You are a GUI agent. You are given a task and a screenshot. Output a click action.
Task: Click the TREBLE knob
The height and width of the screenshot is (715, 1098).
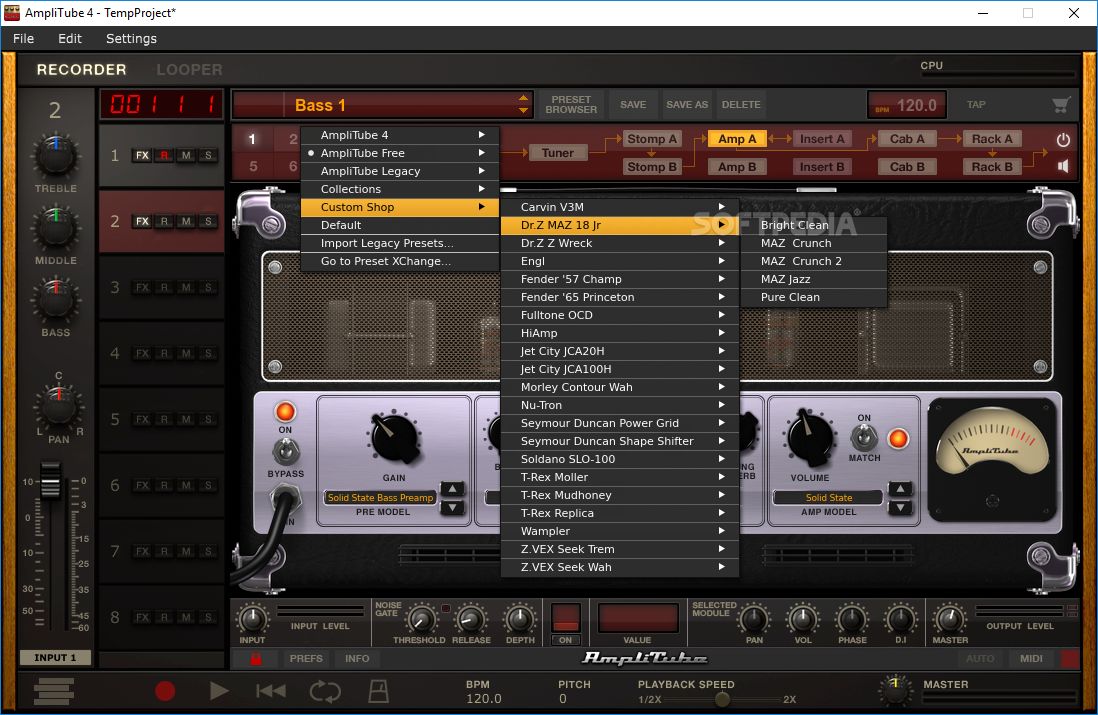[x=56, y=155]
